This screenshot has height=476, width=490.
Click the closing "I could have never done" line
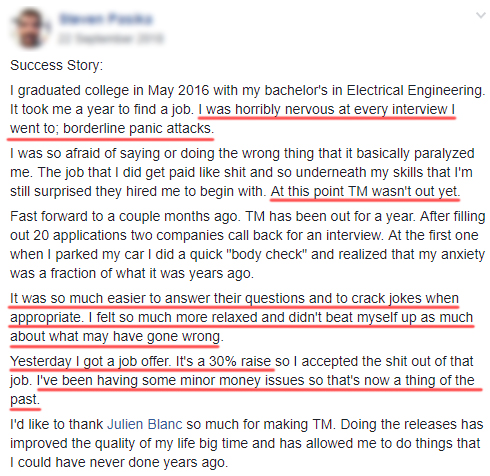coord(119,462)
